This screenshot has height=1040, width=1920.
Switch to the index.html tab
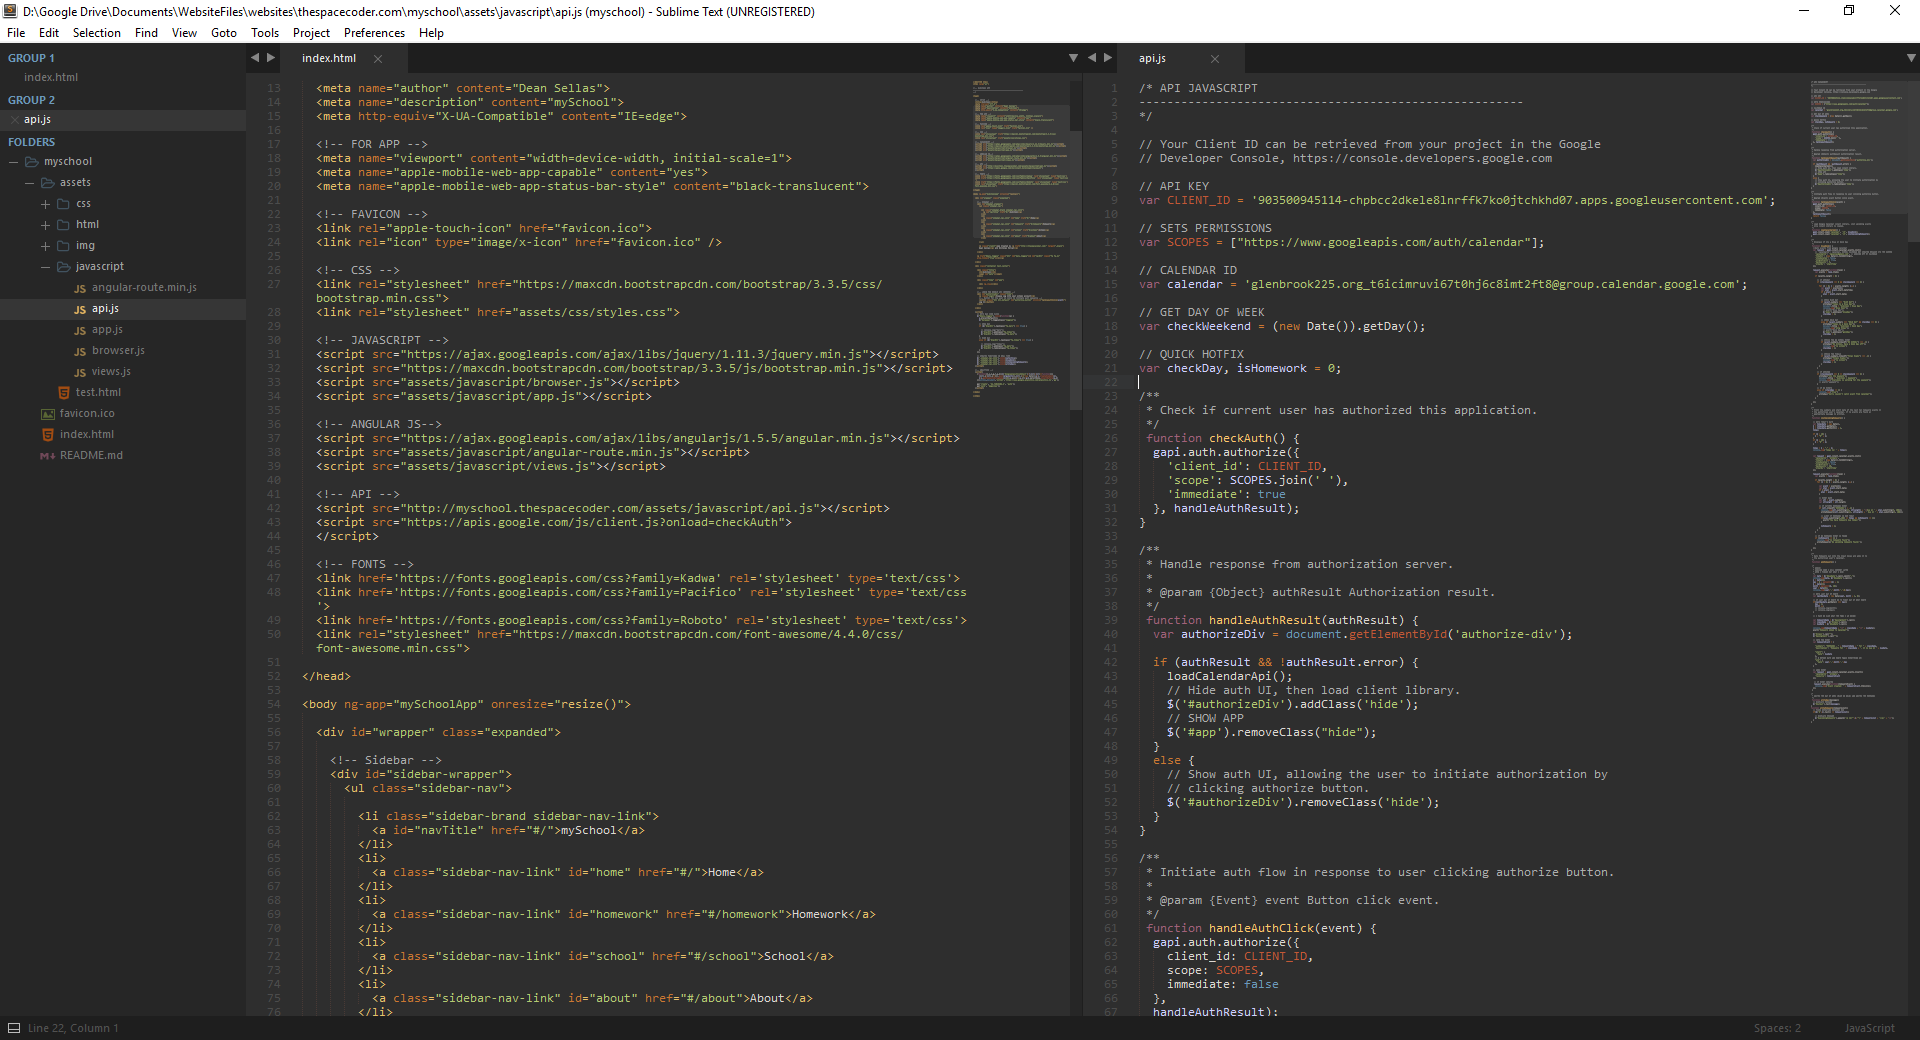(x=329, y=58)
